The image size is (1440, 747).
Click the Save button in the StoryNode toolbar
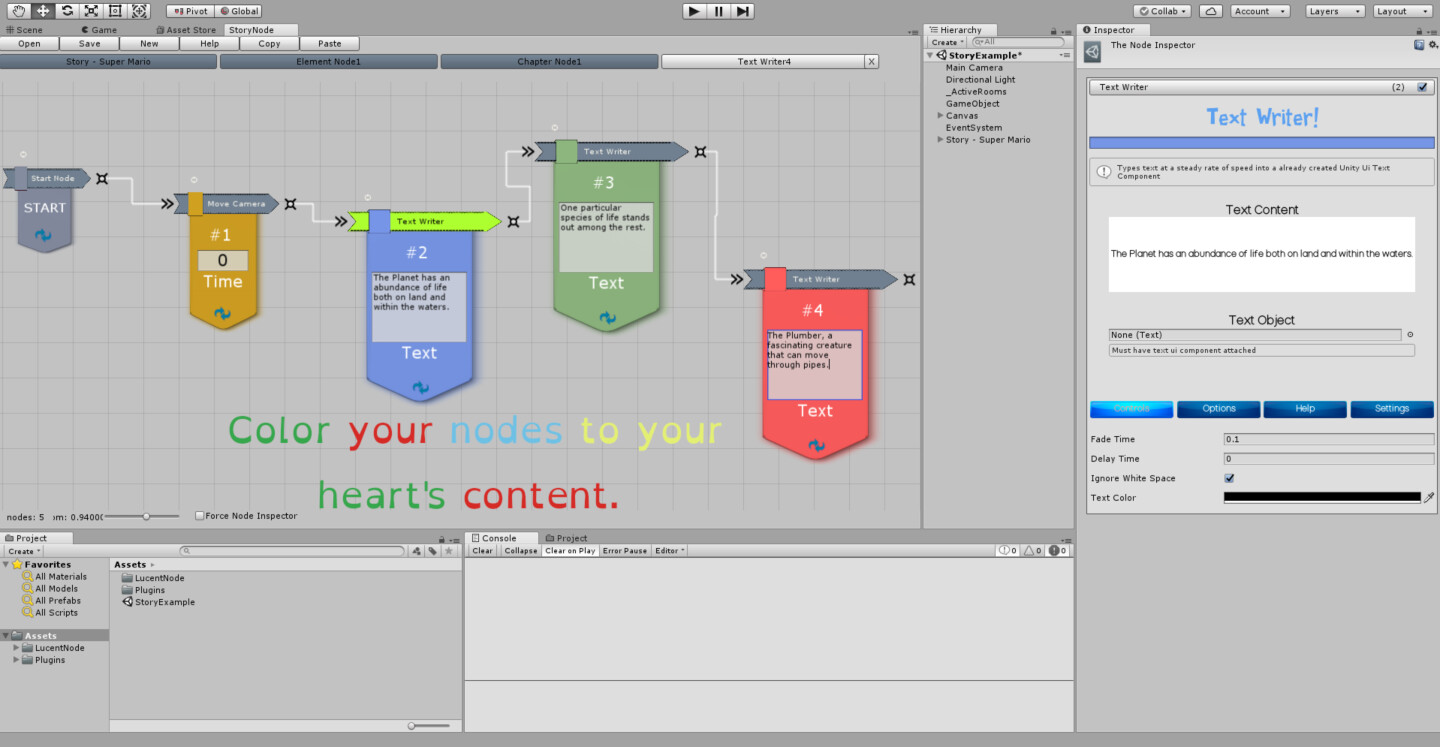(x=89, y=43)
